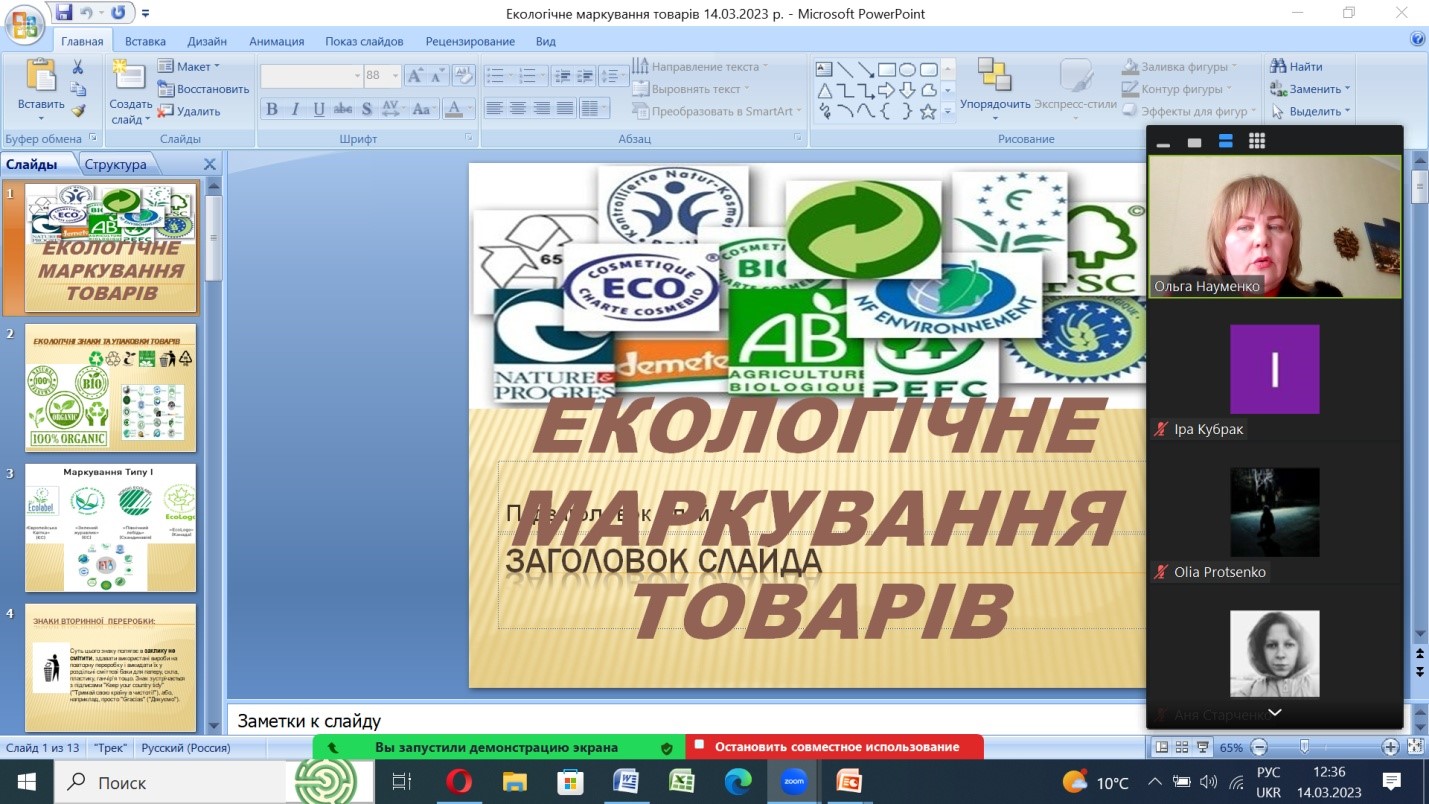Click the Удалить slide button
This screenshot has height=804, width=1429.
[189, 111]
